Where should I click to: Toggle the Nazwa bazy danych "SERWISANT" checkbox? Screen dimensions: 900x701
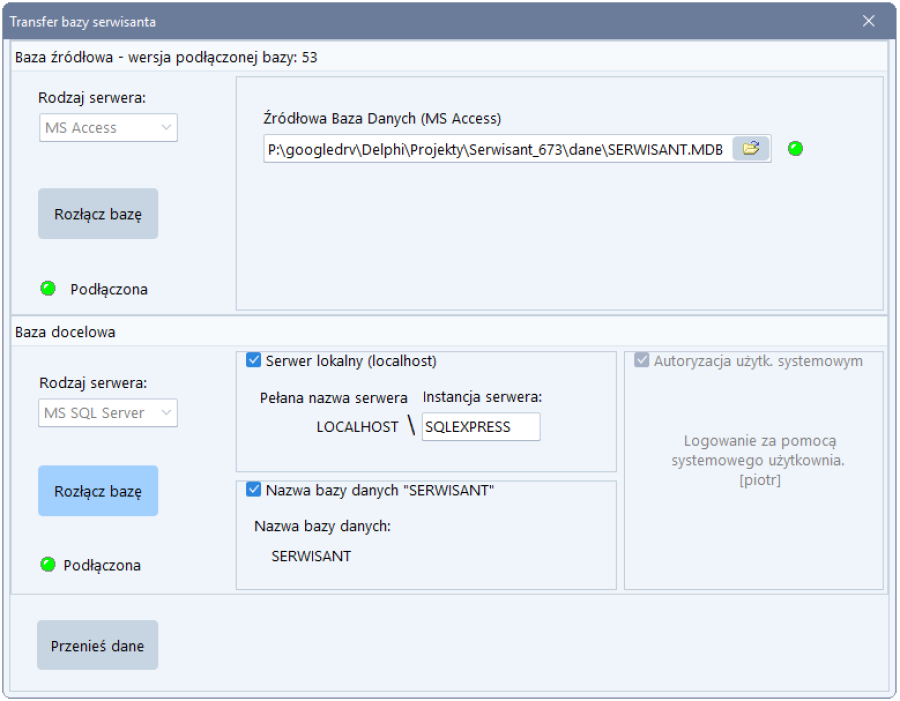tap(254, 490)
